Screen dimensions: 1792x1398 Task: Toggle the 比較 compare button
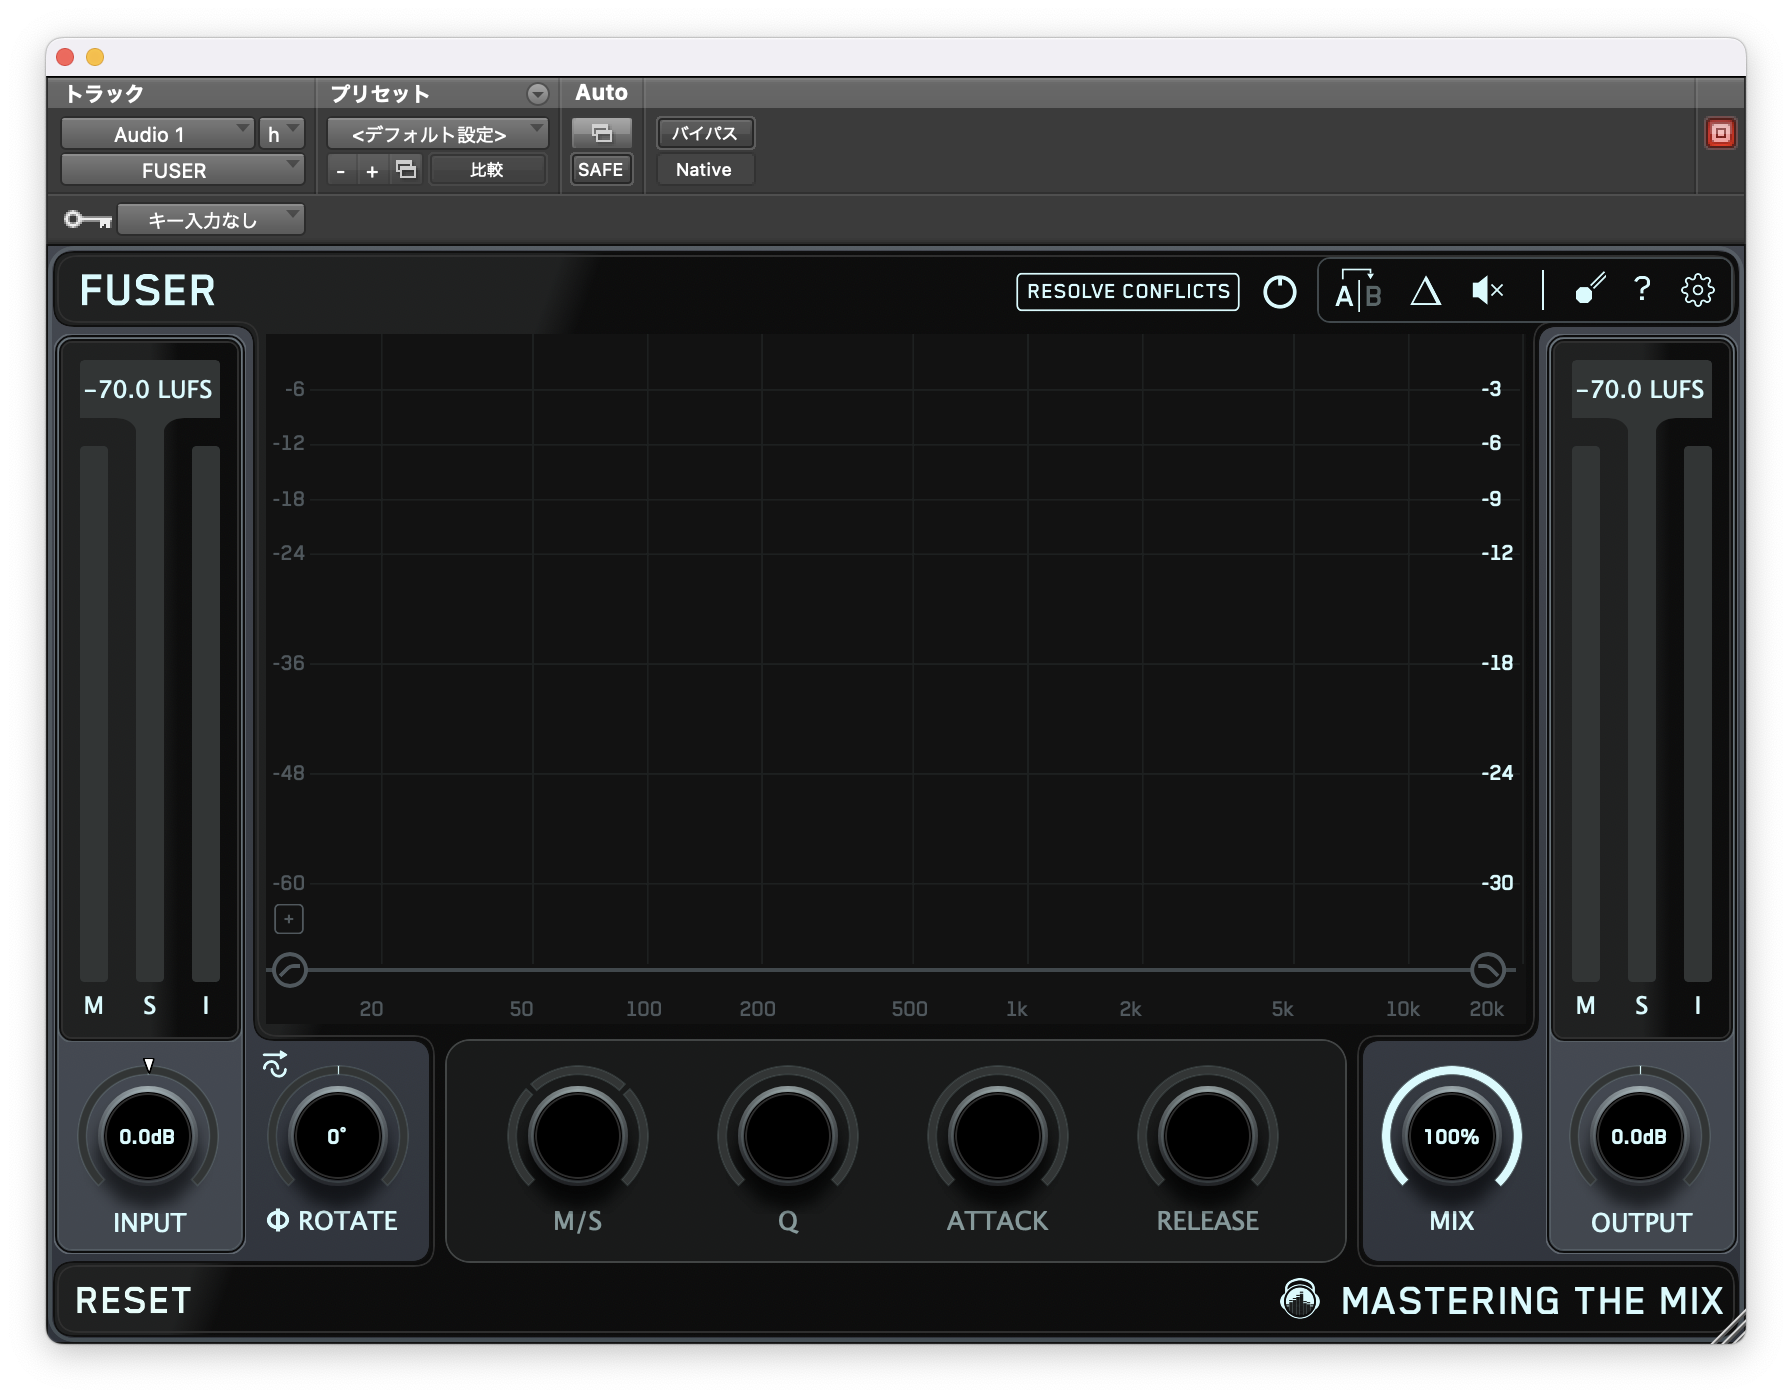click(x=488, y=169)
